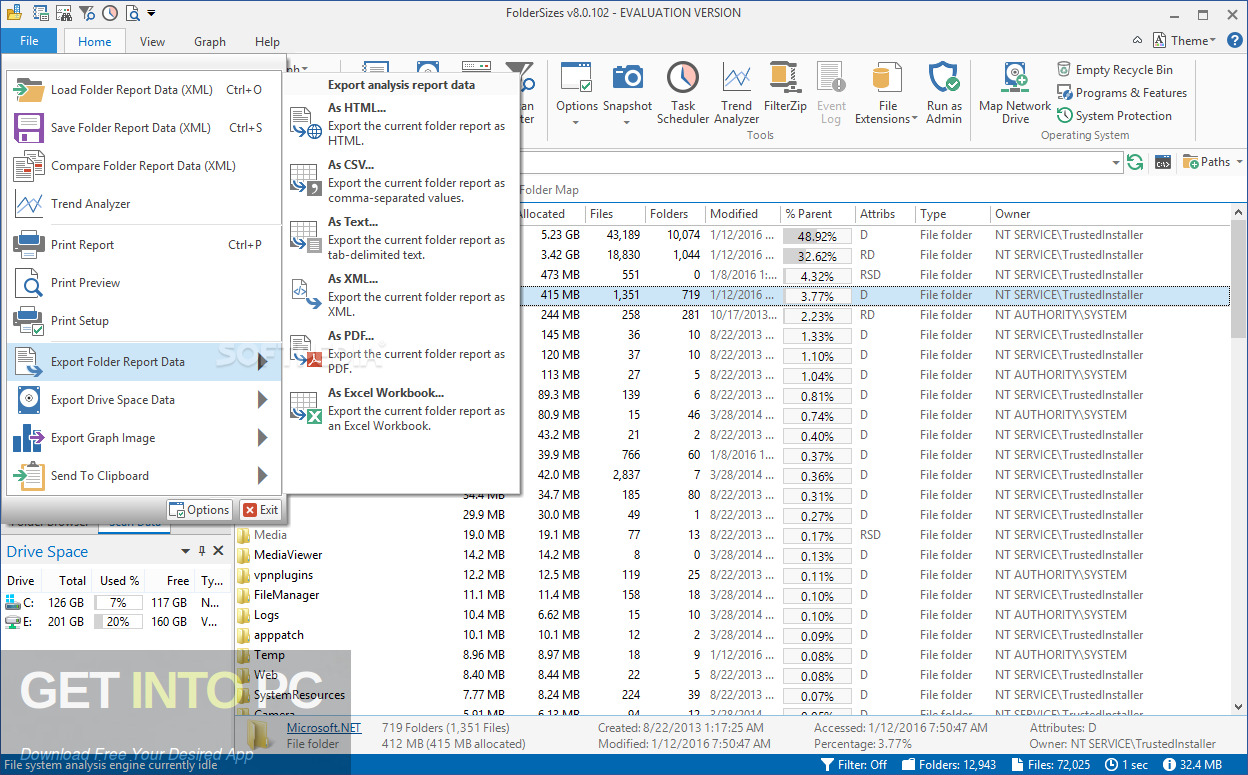Open the Task Scheduler tool
The height and width of the screenshot is (775, 1248).
pyautogui.click(x=683, y=92)
